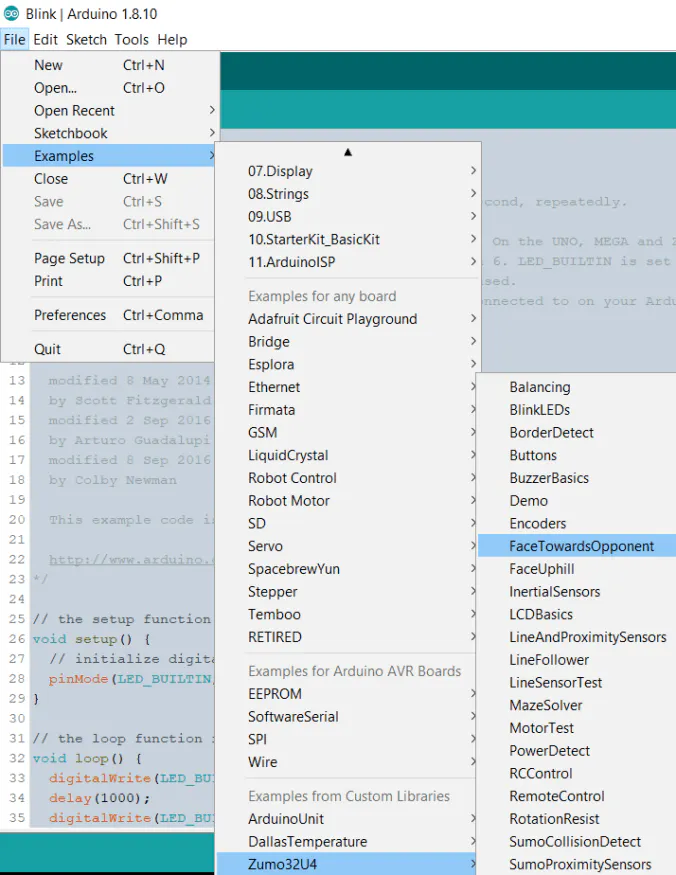This screenshot has width=676, height=875.
Task: Open the Help menu
Action: pos(172,40)
